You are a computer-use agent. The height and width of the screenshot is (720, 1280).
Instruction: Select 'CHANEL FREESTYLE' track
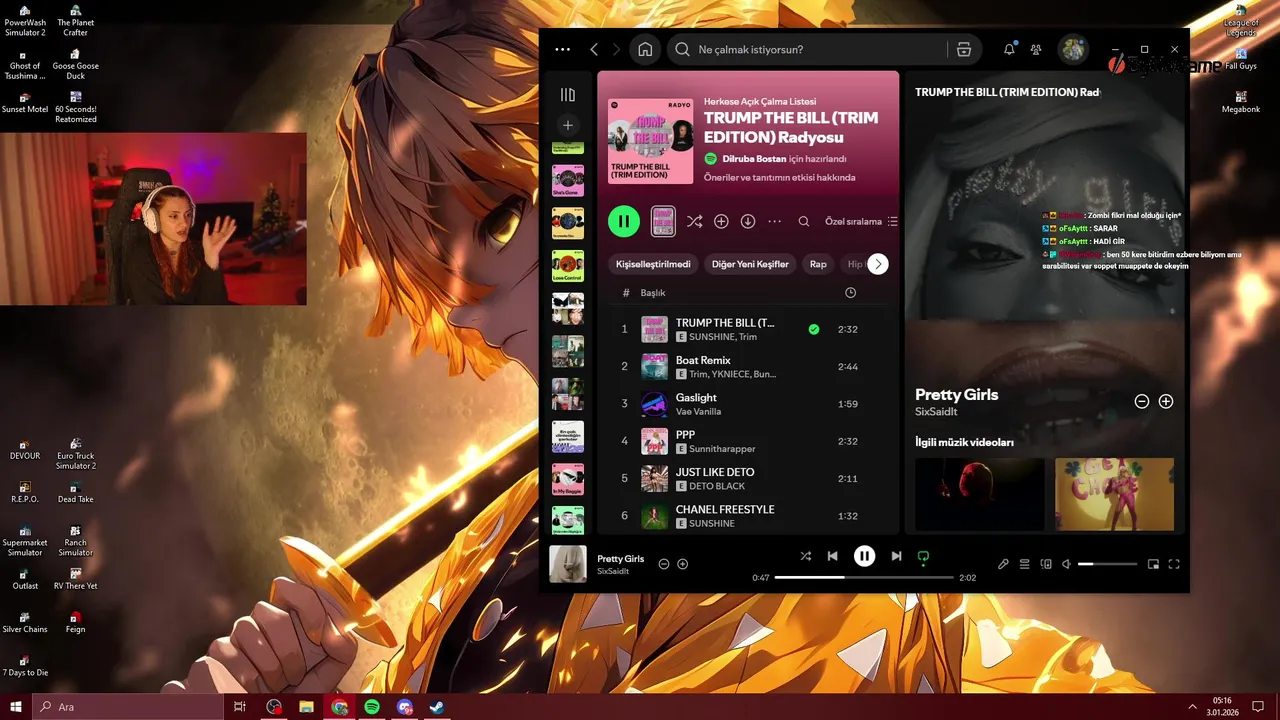(748, 516)
